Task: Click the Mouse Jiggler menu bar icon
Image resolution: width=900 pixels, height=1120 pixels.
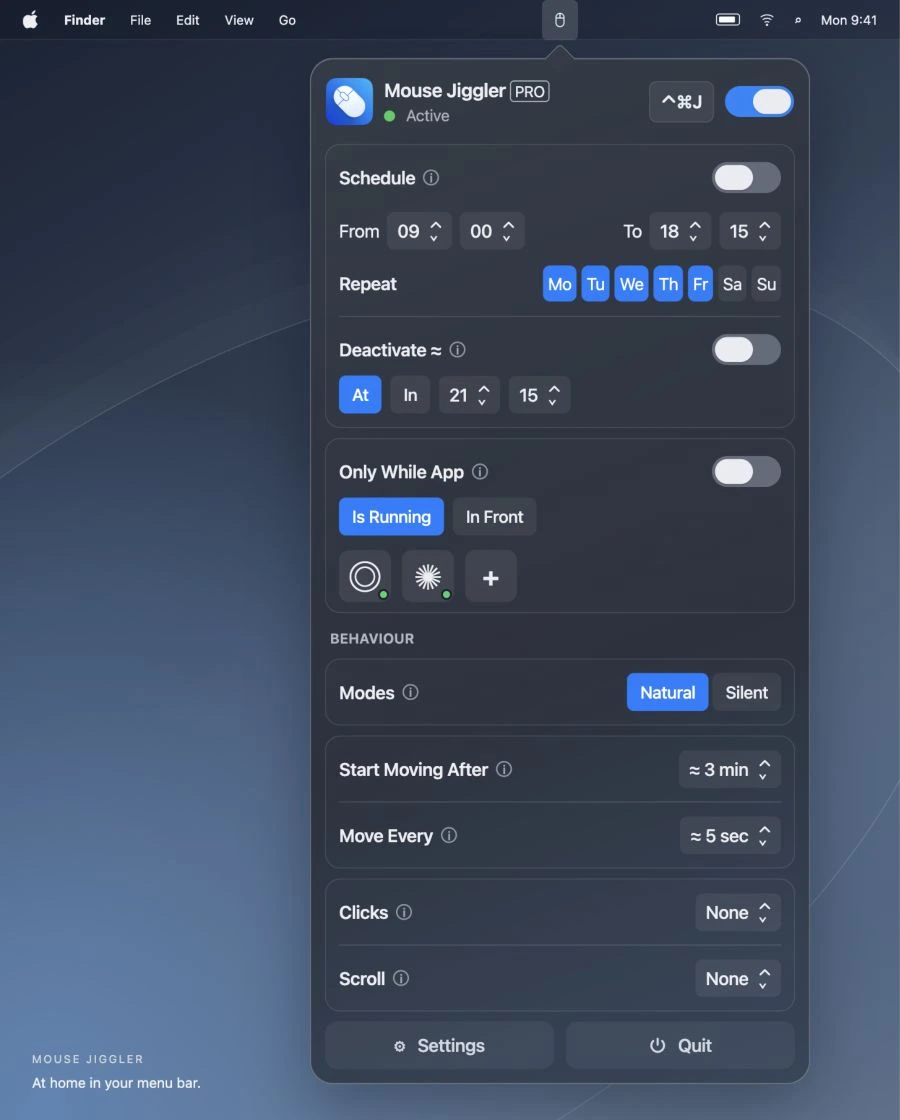Action: click(559, 20)
